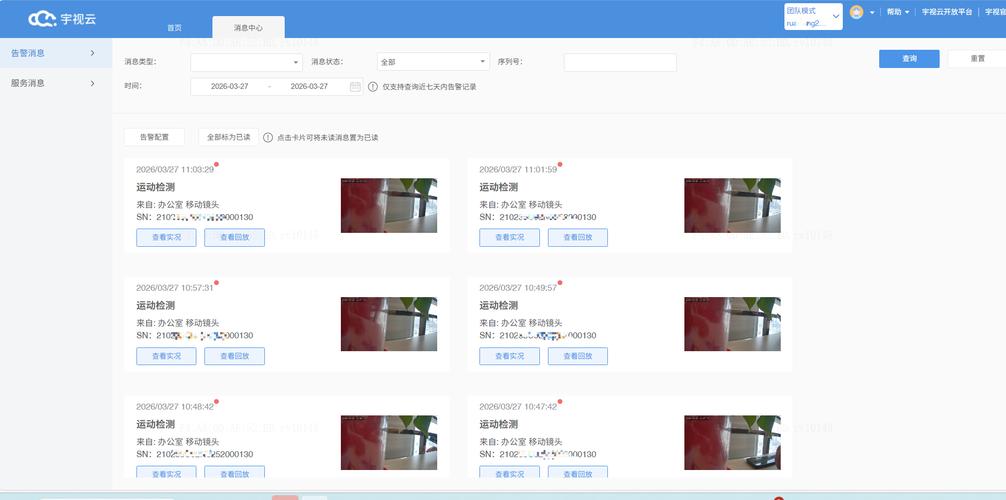Click 查看回放 on the 10:49:57 alert
This screenshot has width=1006, height=500.
(x=577, y=356)
